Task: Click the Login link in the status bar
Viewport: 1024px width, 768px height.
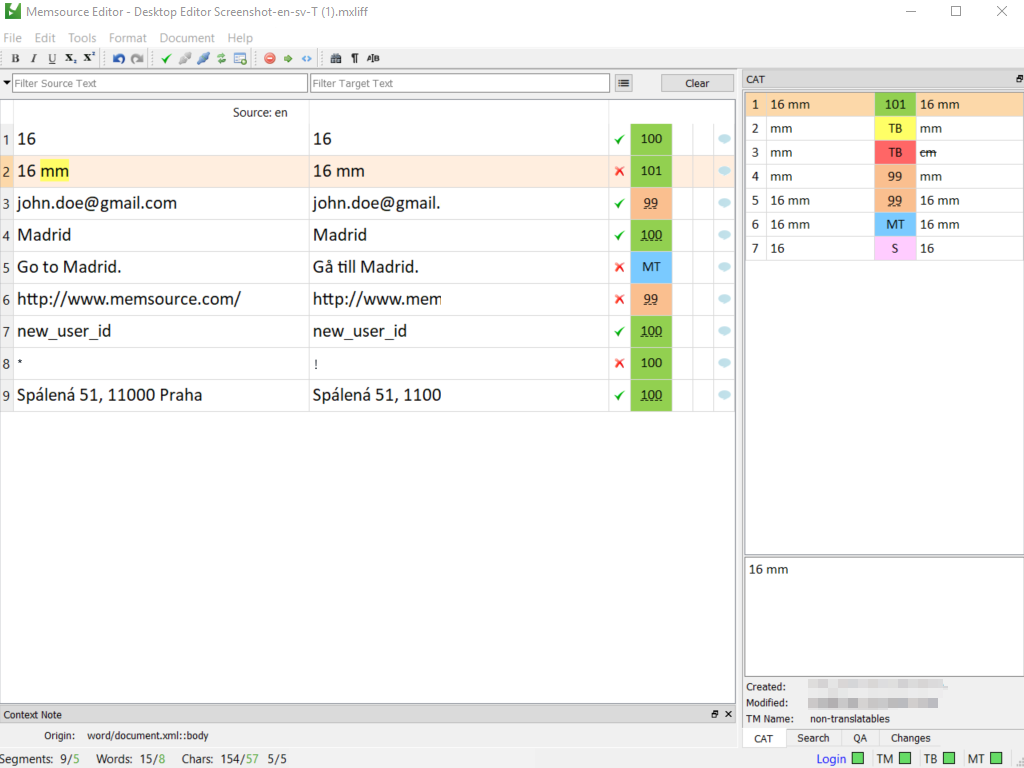Action: [831, 758]
